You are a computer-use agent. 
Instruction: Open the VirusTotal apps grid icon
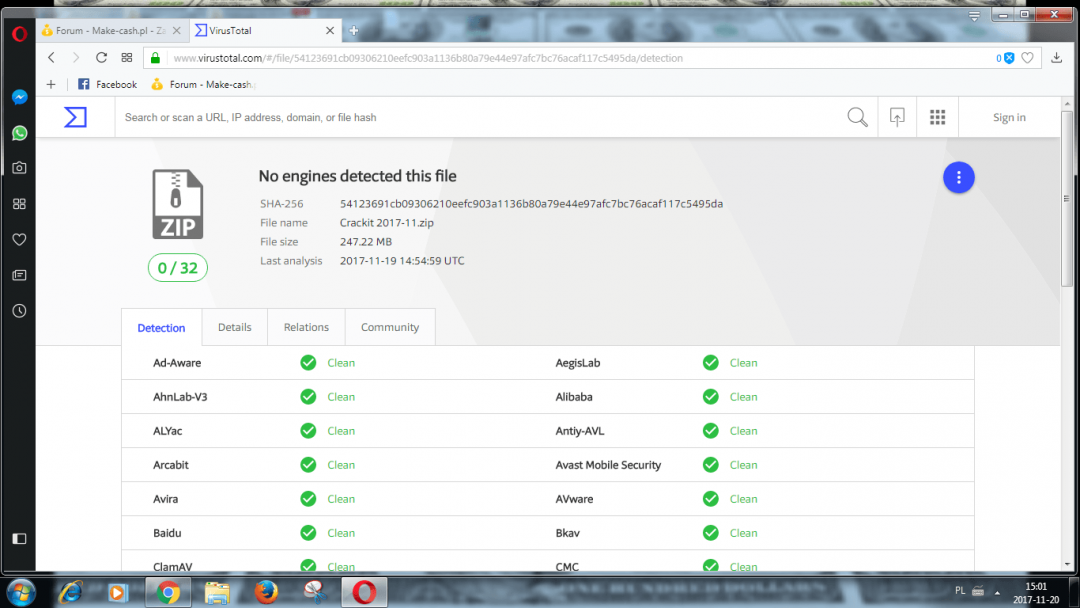pyautogui.click(x=937, y=117)
